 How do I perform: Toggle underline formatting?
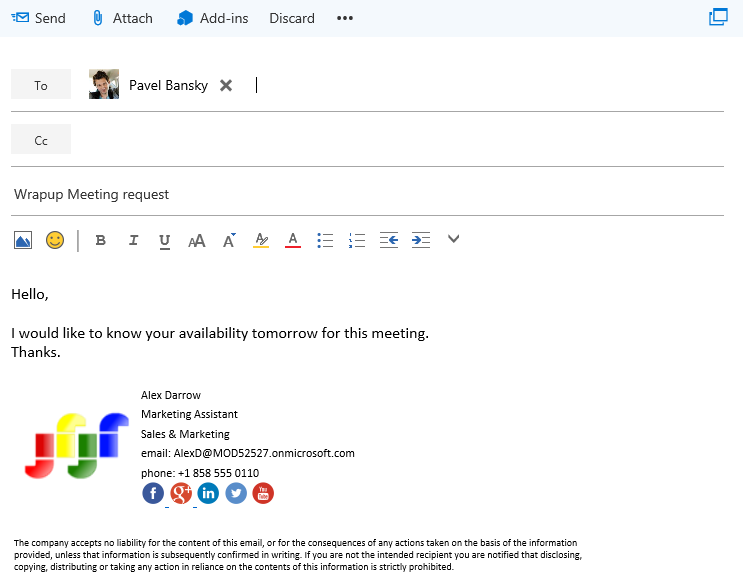click(x=165, y=240)
